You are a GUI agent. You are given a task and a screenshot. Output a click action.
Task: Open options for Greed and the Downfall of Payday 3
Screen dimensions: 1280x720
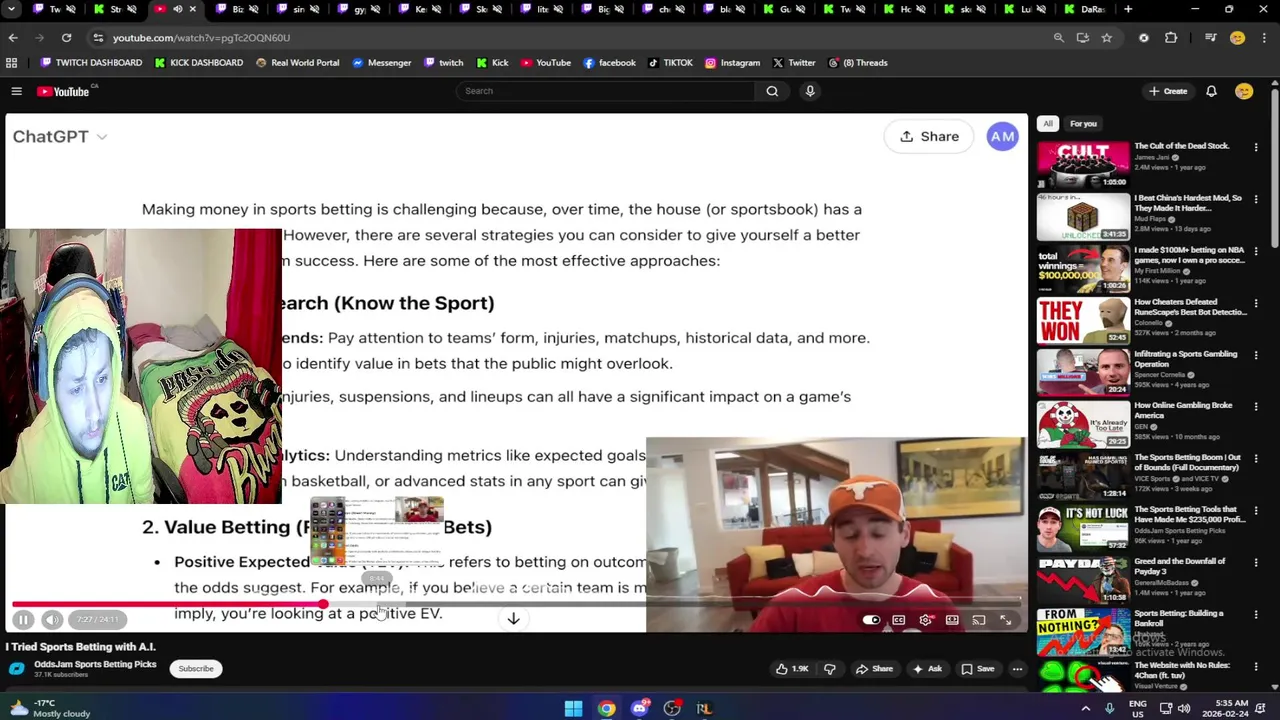[x=1256, y=564]
